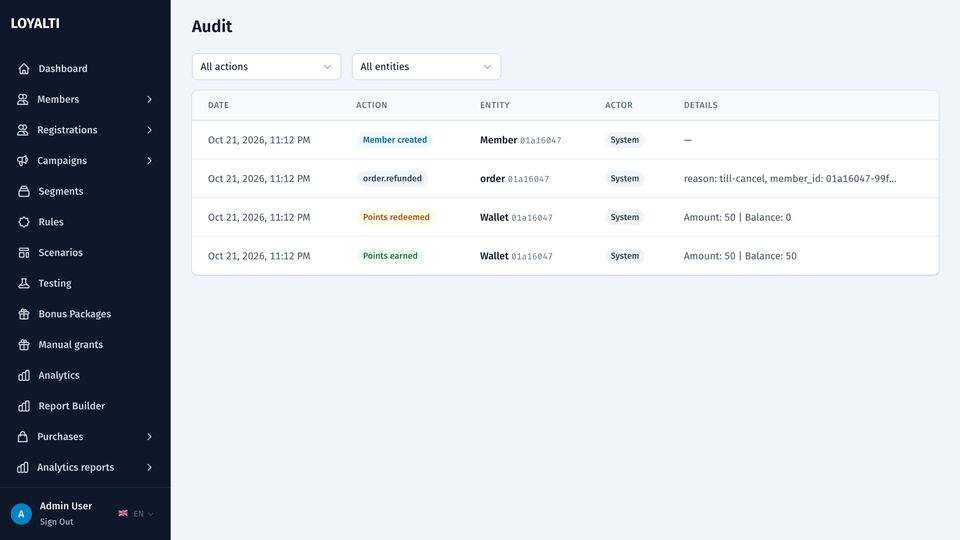Click the Dashboard home icon
Screen dimensions: 960x540
coord(24,69)
